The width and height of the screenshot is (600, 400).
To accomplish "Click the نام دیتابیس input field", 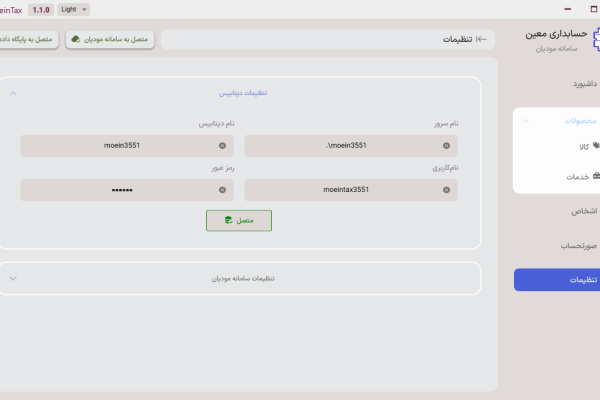I will [127, 145].
